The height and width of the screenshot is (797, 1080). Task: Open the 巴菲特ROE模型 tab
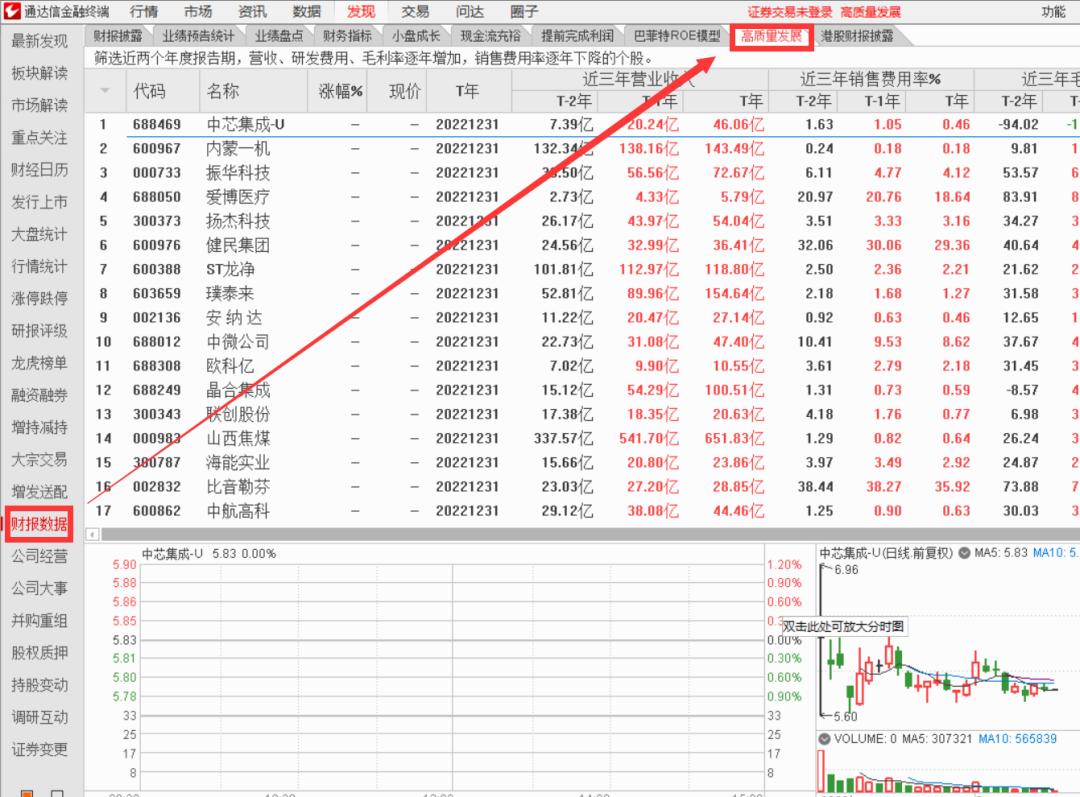(677, 36)
